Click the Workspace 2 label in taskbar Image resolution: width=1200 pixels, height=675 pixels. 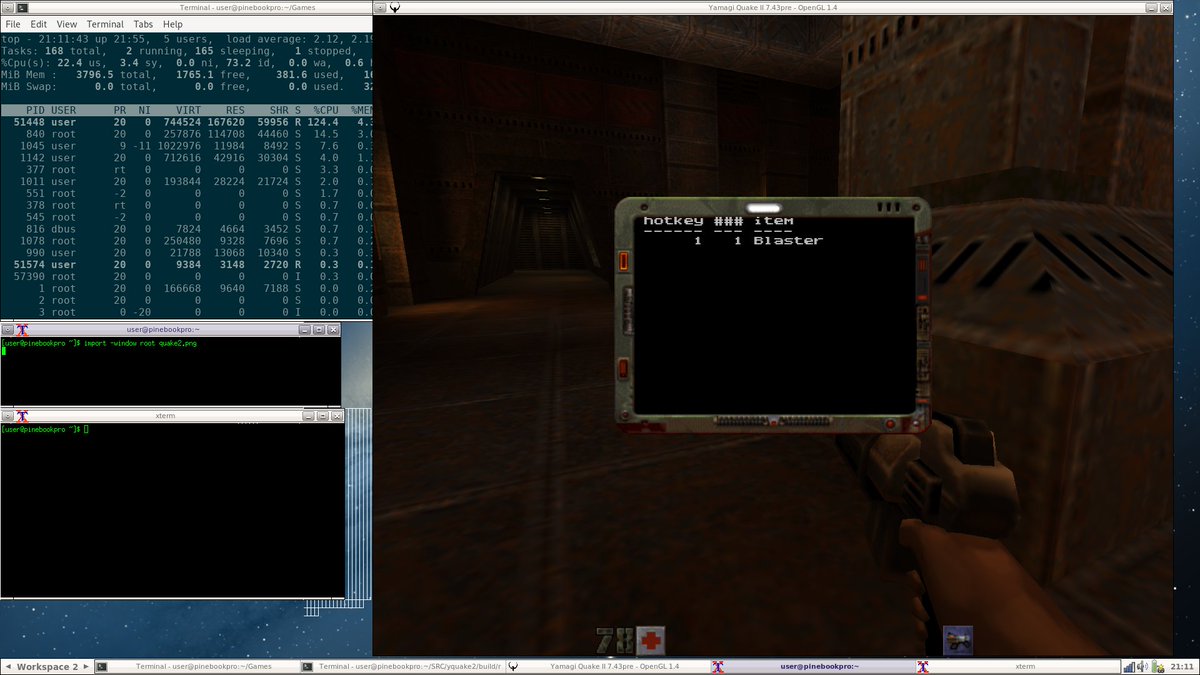(47, 667)
